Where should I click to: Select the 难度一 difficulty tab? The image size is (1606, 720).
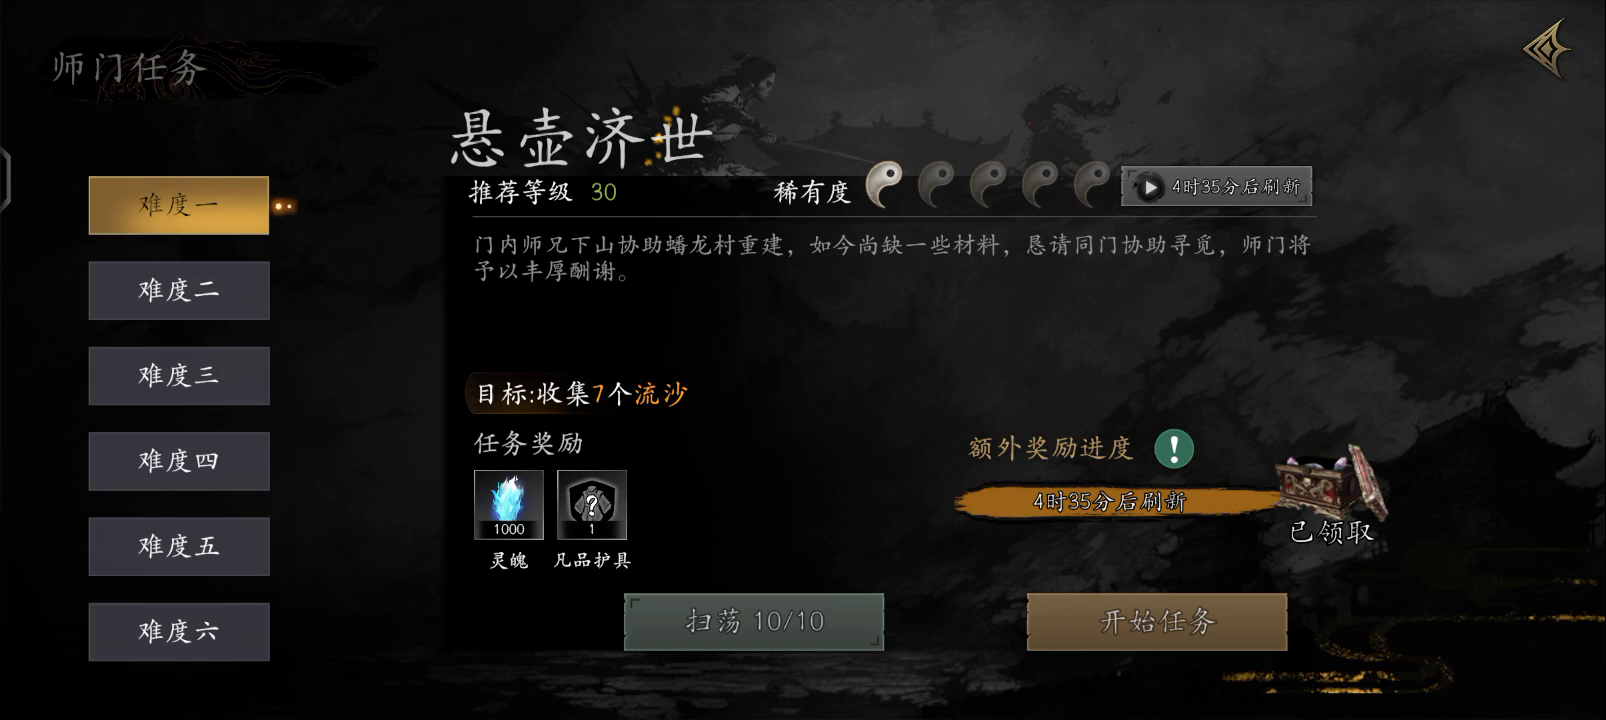179,205
